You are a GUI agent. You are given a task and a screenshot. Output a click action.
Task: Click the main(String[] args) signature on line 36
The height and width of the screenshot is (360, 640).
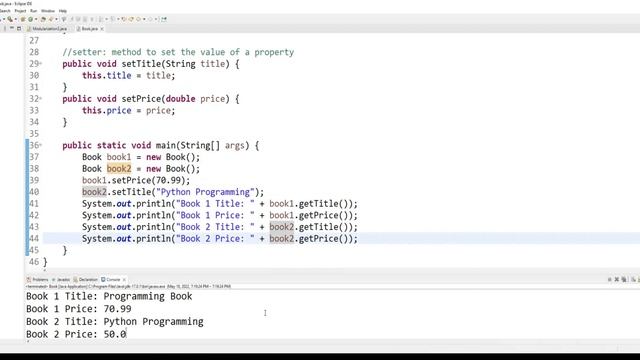pyautogui.click(x=202, y=145)
